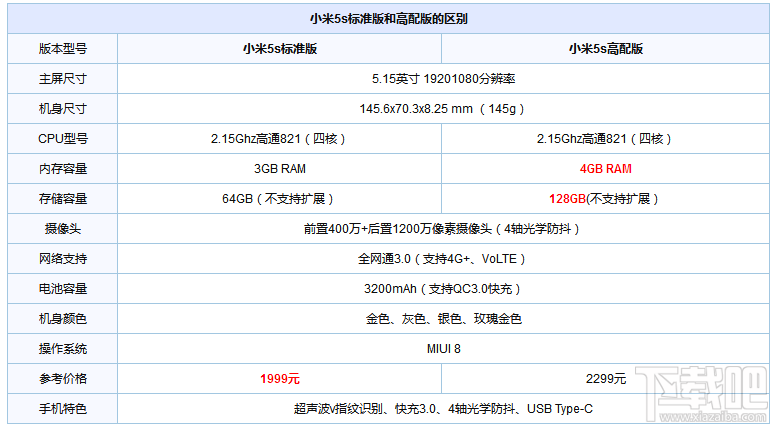Image resolution: width=775 pixels, height=427 pixels.
Task: Select the 版本型号 row header
Action: 63,48
